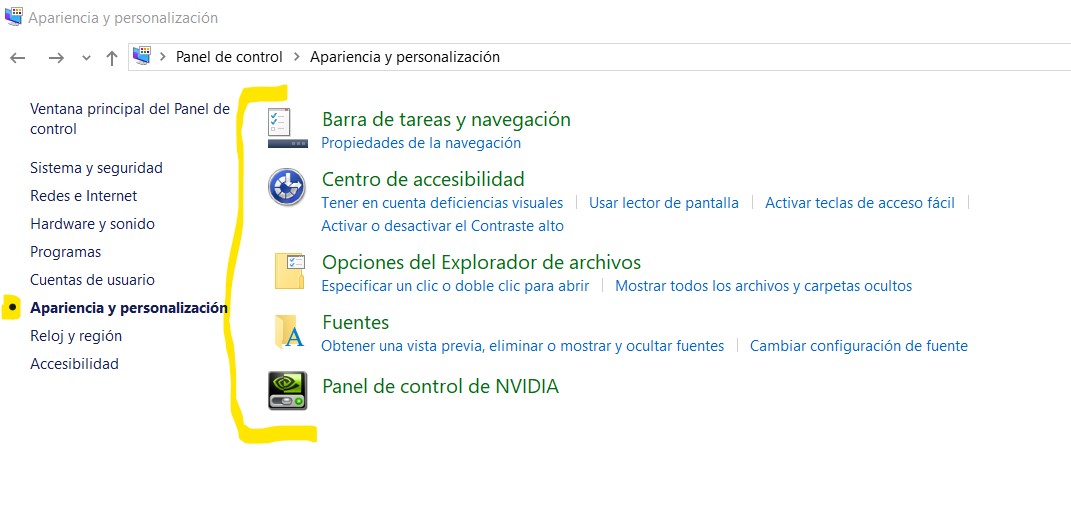The height and width of the screenshot is (519, 1071).
Task: Expand chevron before Panel de control breadcrumb
Action: (x=163, y=57)
